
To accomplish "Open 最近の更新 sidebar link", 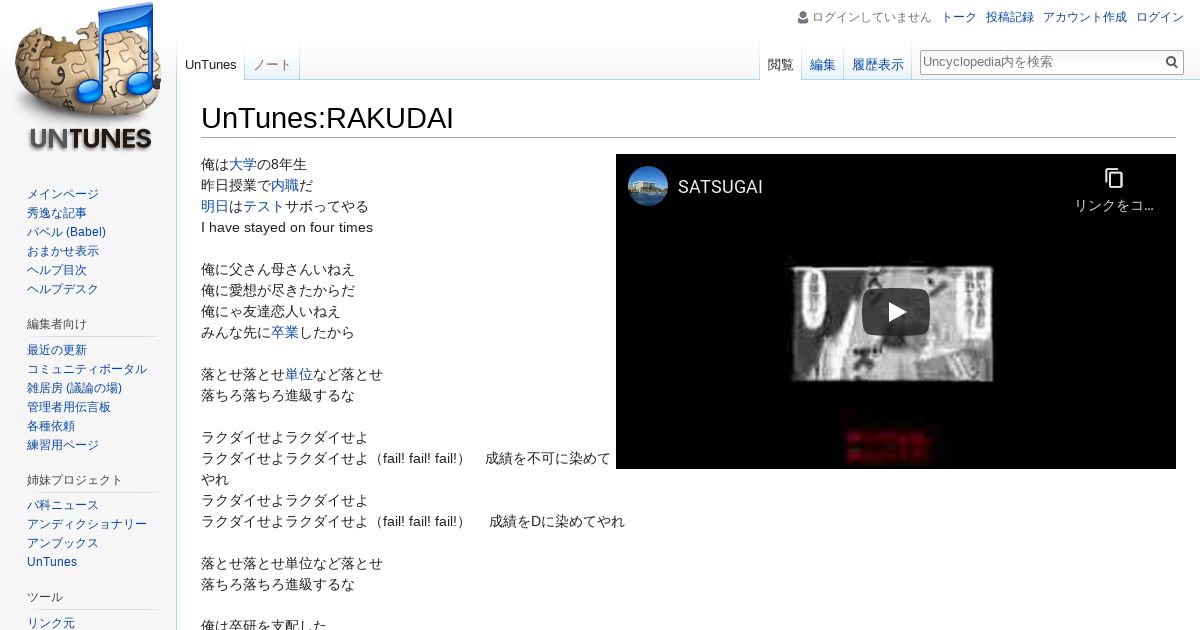I will pos(57,350).
